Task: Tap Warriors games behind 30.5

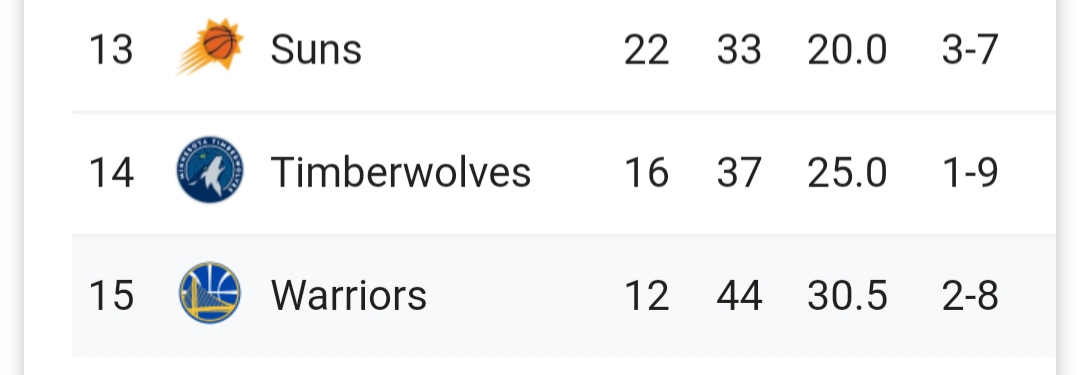Action: point(847,295)
